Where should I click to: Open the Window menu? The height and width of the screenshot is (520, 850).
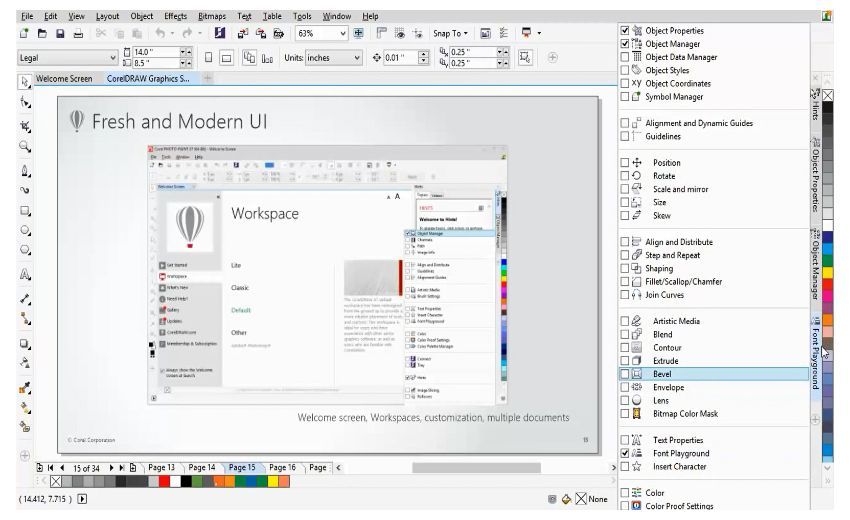coord(337,16)
